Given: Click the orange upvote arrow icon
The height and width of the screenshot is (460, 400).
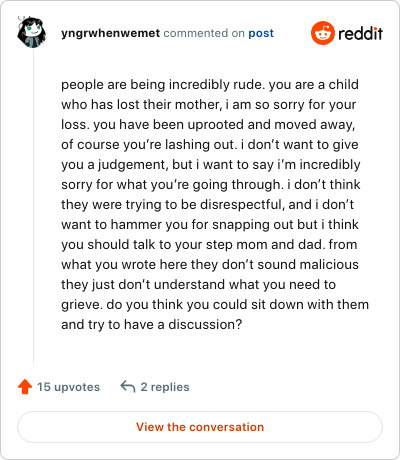Looking at the screenshot, I should [25, 387].
